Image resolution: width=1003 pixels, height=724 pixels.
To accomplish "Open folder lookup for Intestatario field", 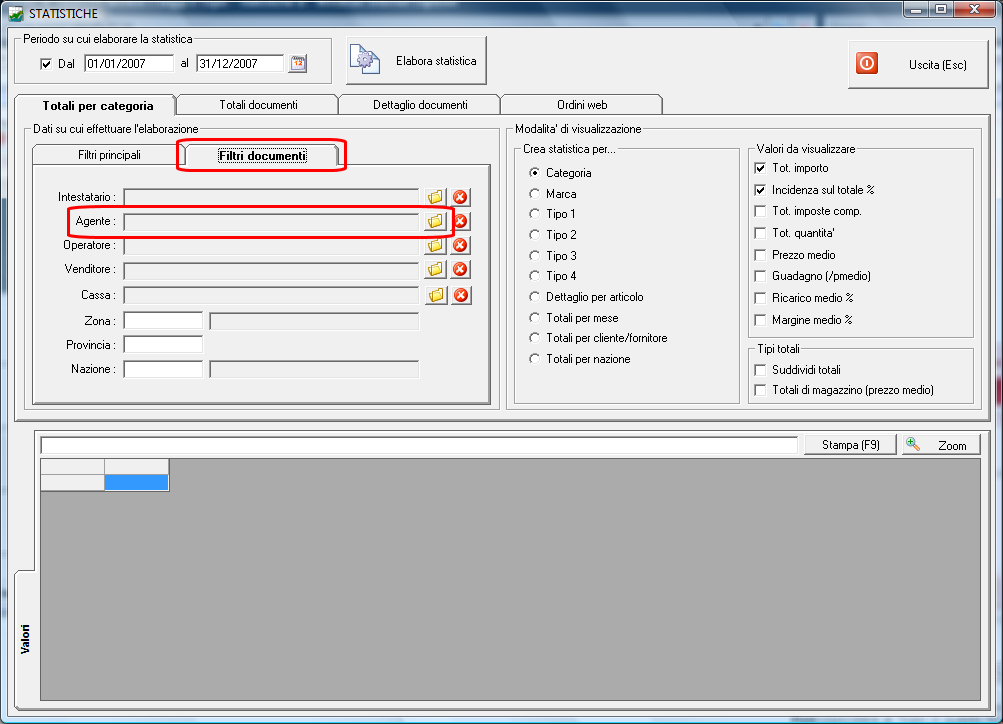I will point(436,197).
